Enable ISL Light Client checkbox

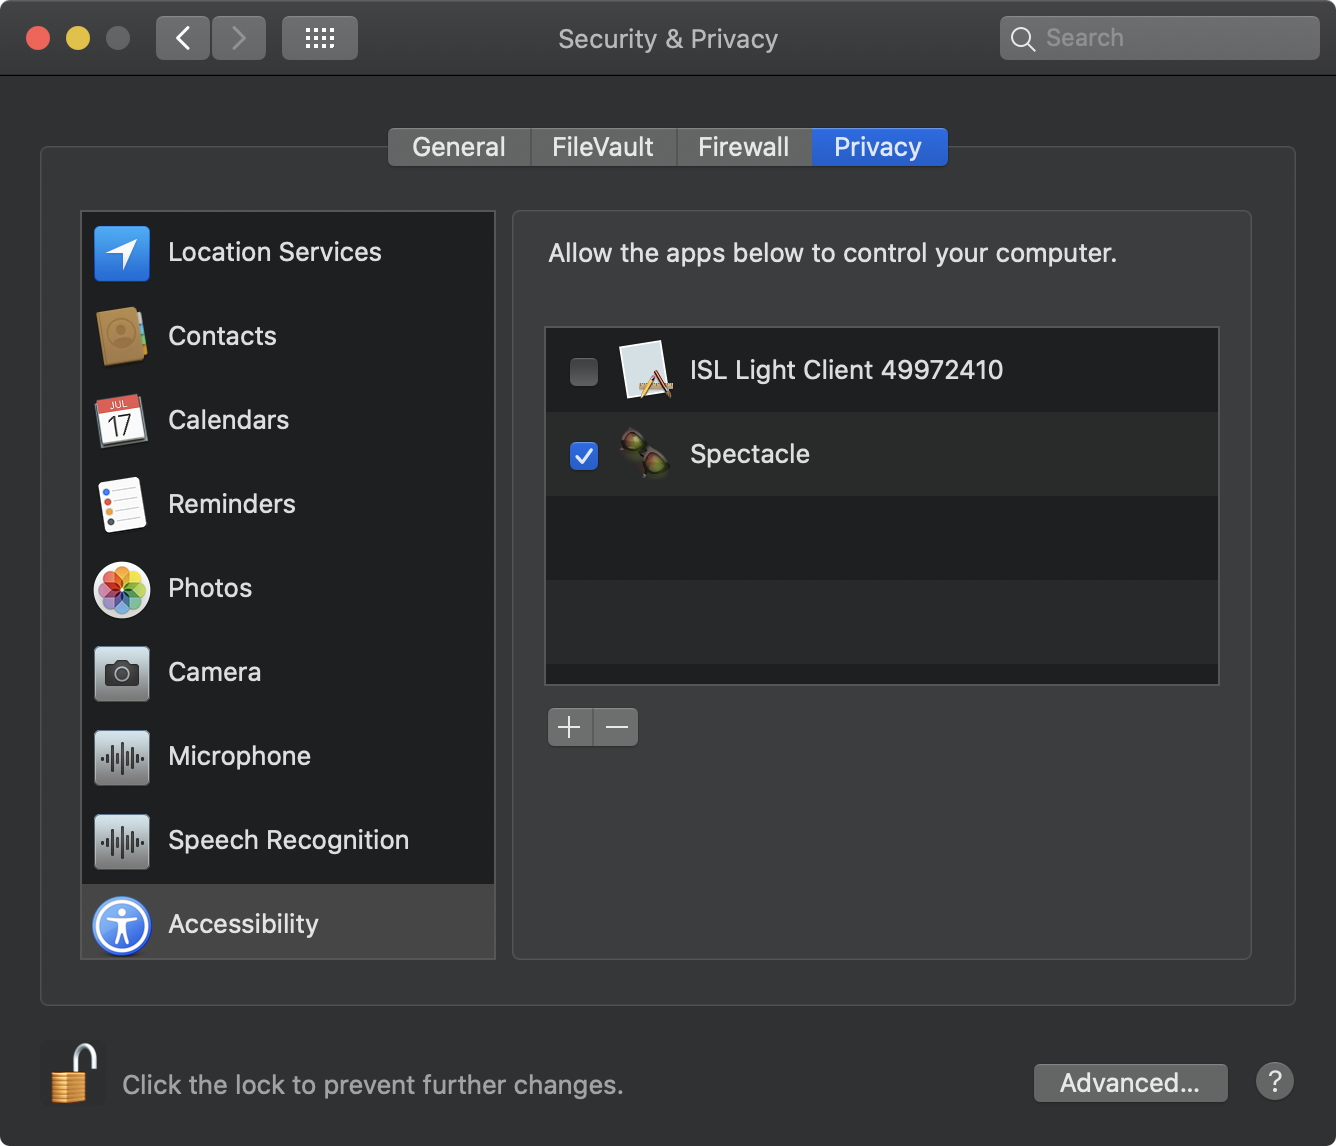[x=584, y=371]
